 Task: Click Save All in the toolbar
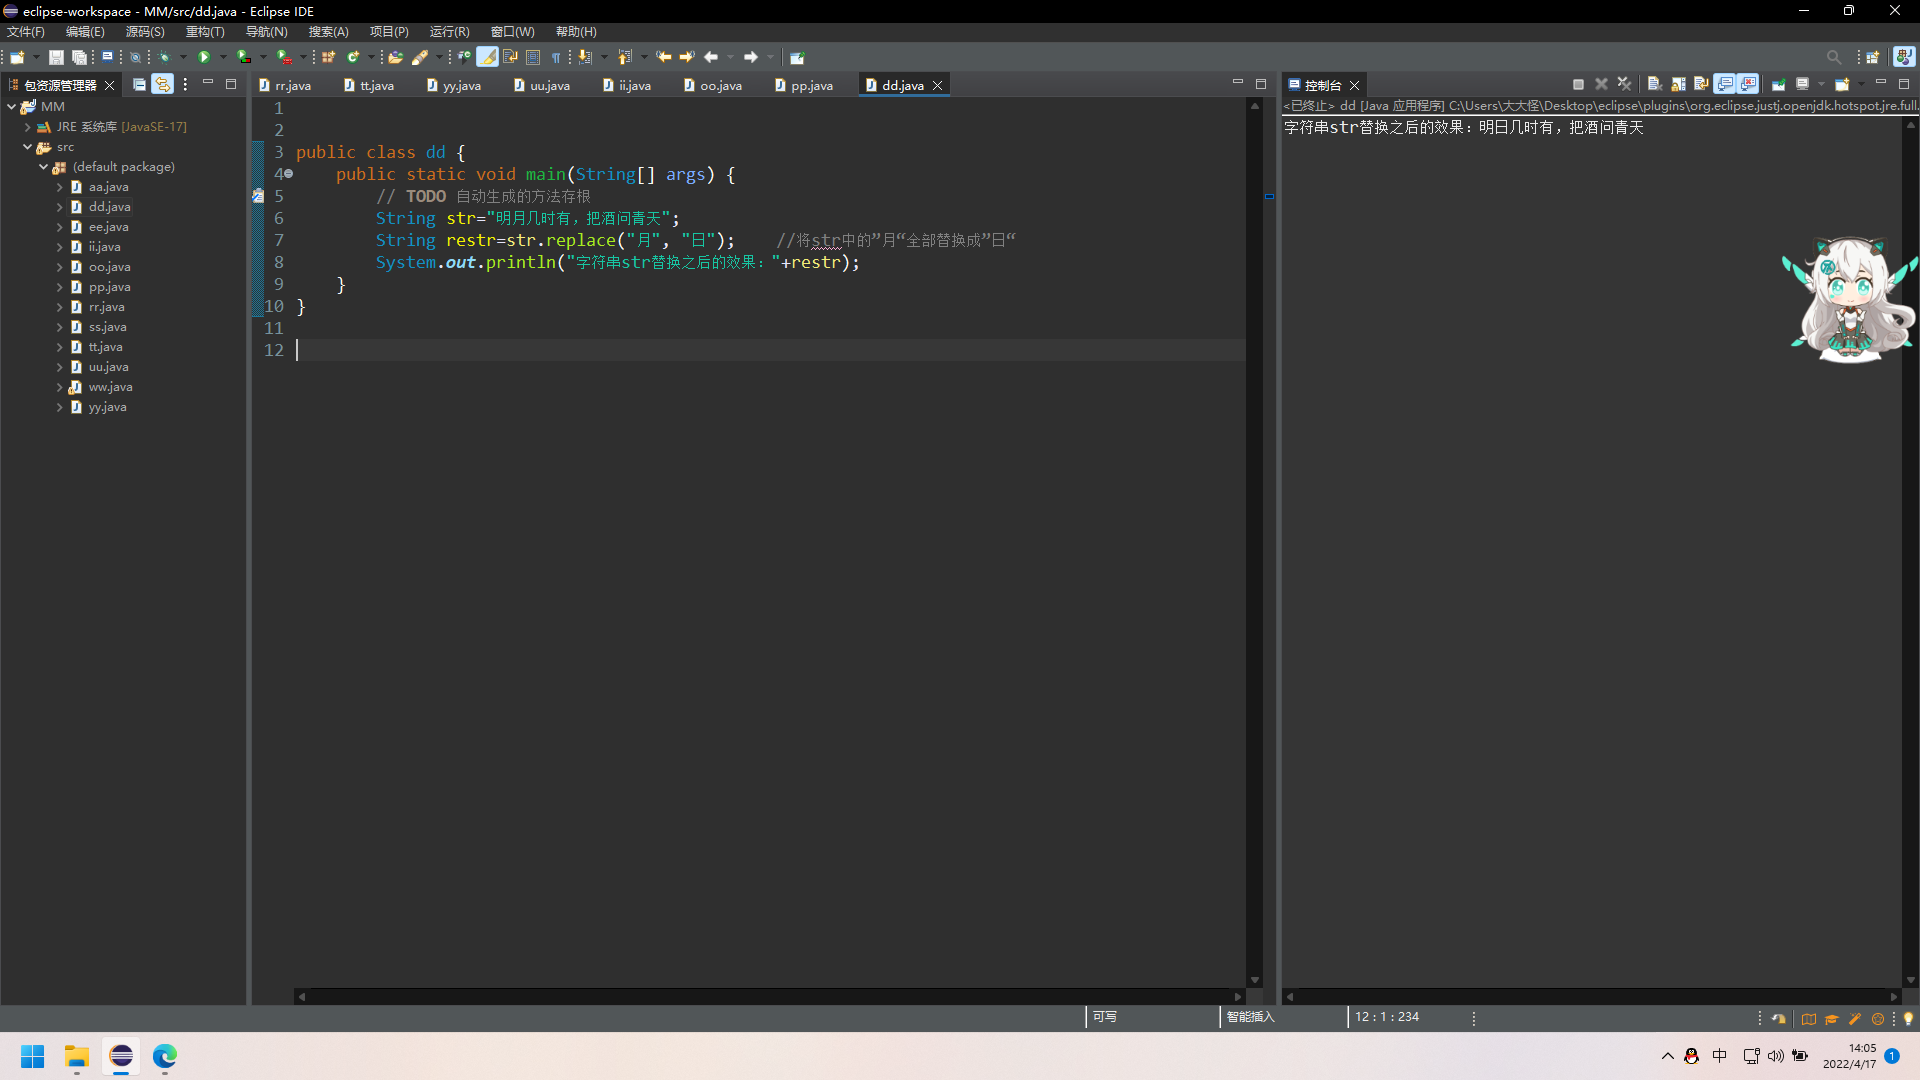click(x=79, y=57)
